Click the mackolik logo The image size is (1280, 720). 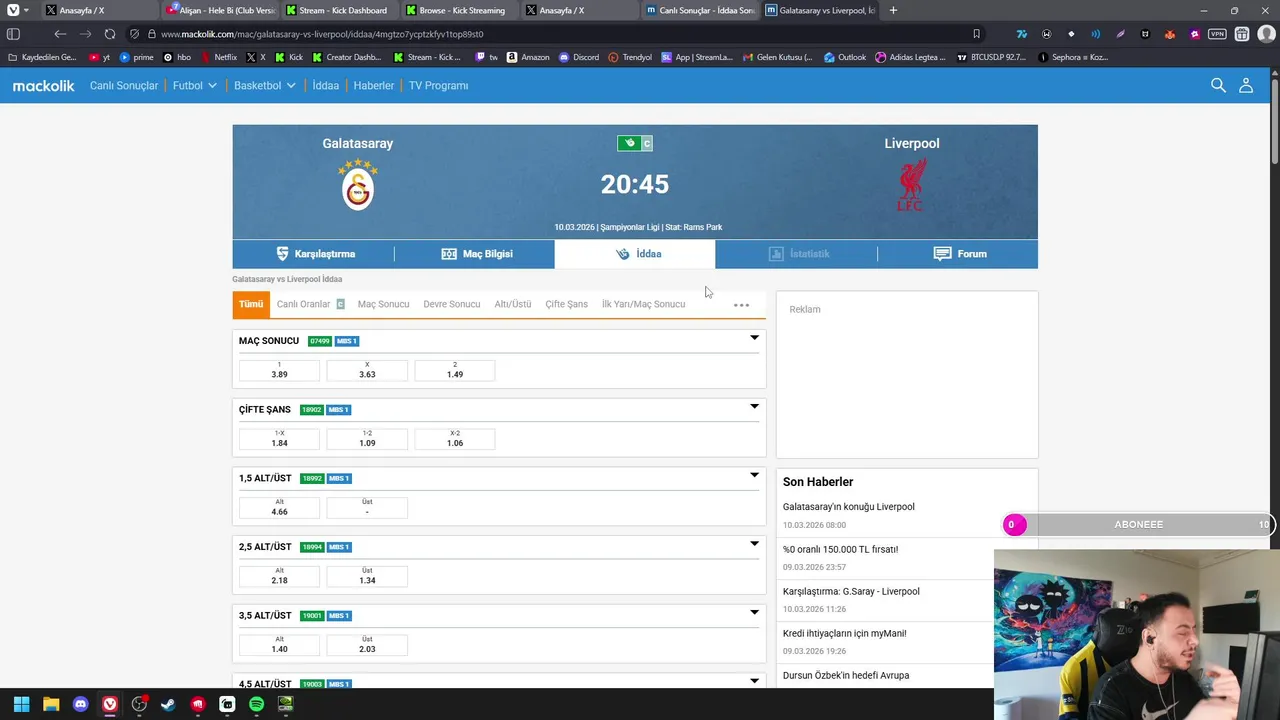pos(43,86)
